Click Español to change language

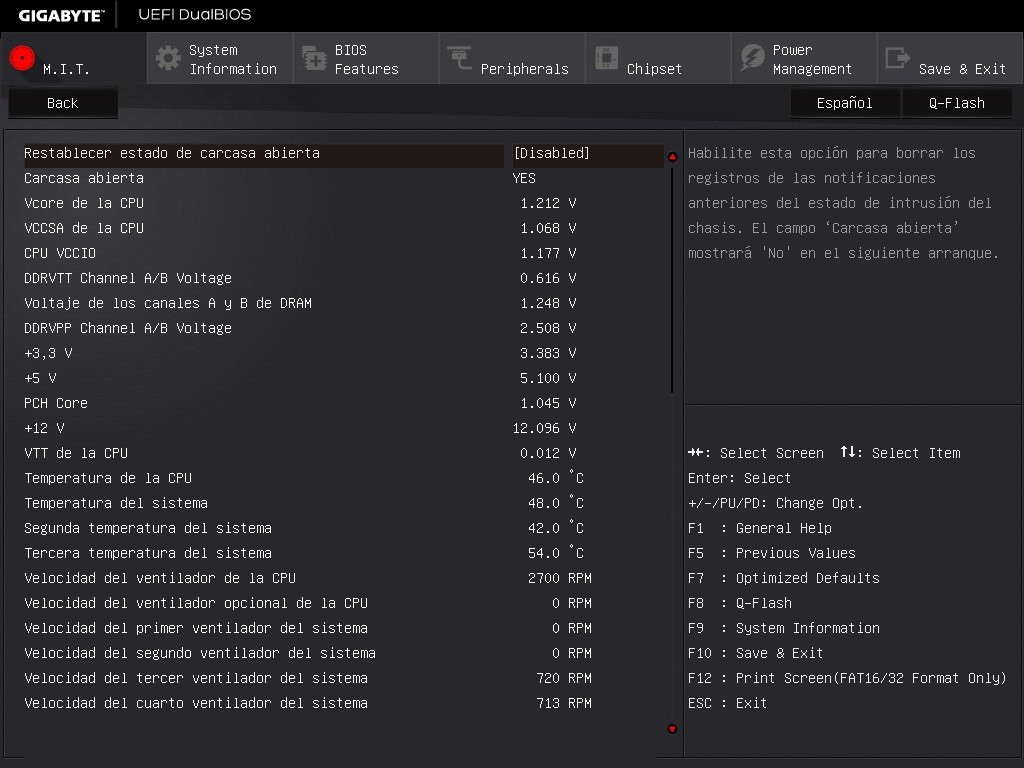[x=843, y=103]
